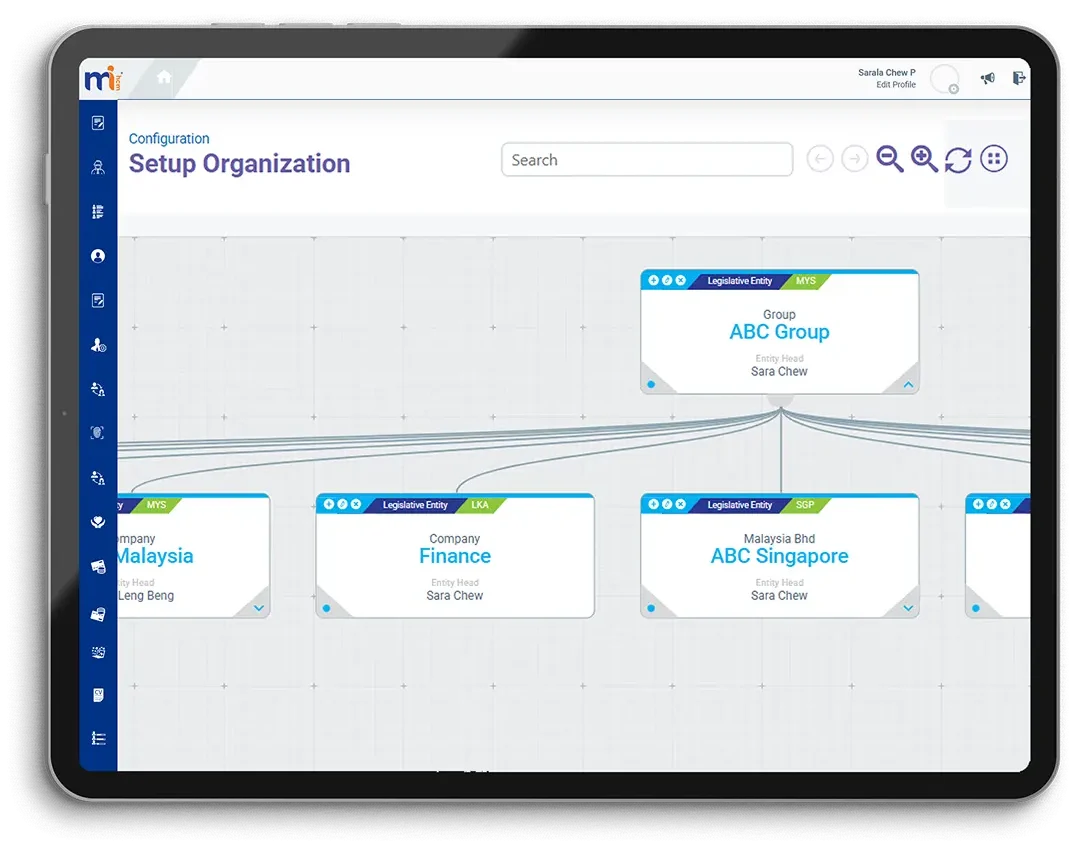Open the Edit Profile link

894,85
